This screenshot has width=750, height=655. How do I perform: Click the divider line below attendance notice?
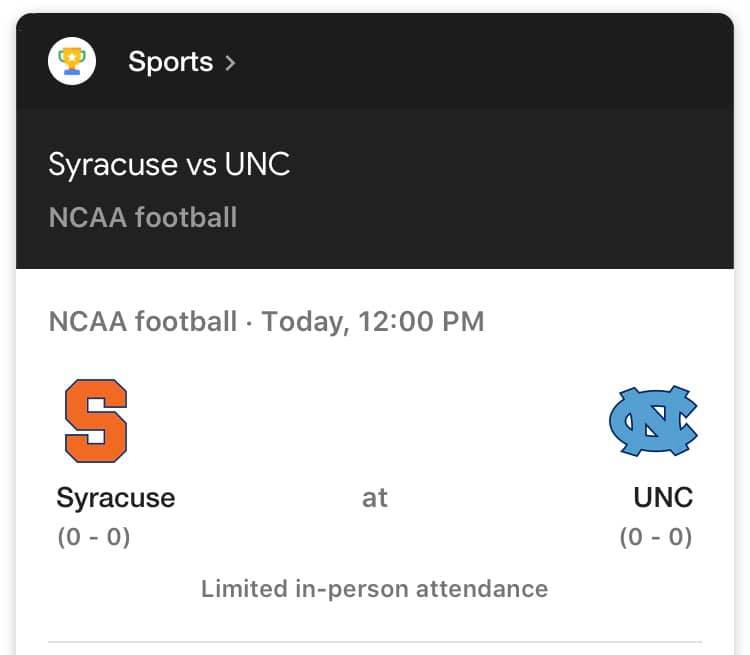point(374,642)
